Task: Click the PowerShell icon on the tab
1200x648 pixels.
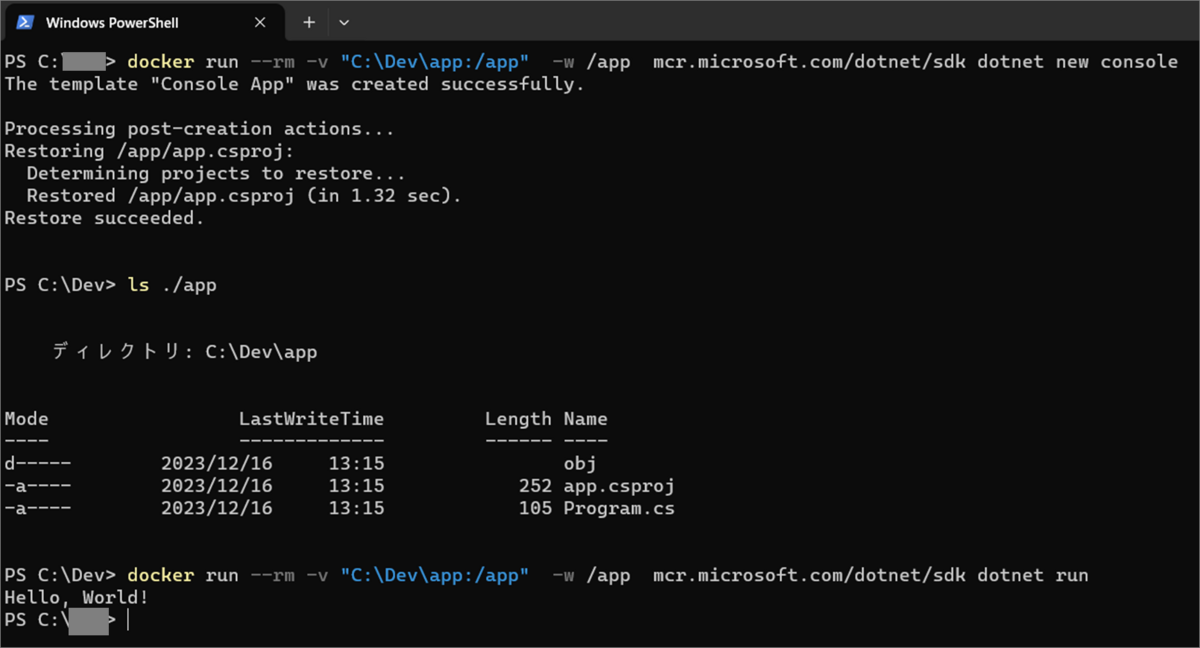Action: click(x=26, y=22)
